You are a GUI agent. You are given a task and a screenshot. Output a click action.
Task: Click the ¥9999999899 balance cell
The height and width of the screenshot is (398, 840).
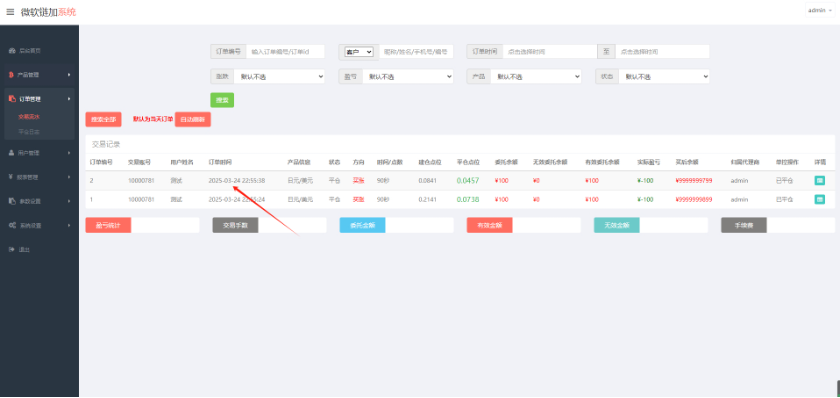(694, 199)
